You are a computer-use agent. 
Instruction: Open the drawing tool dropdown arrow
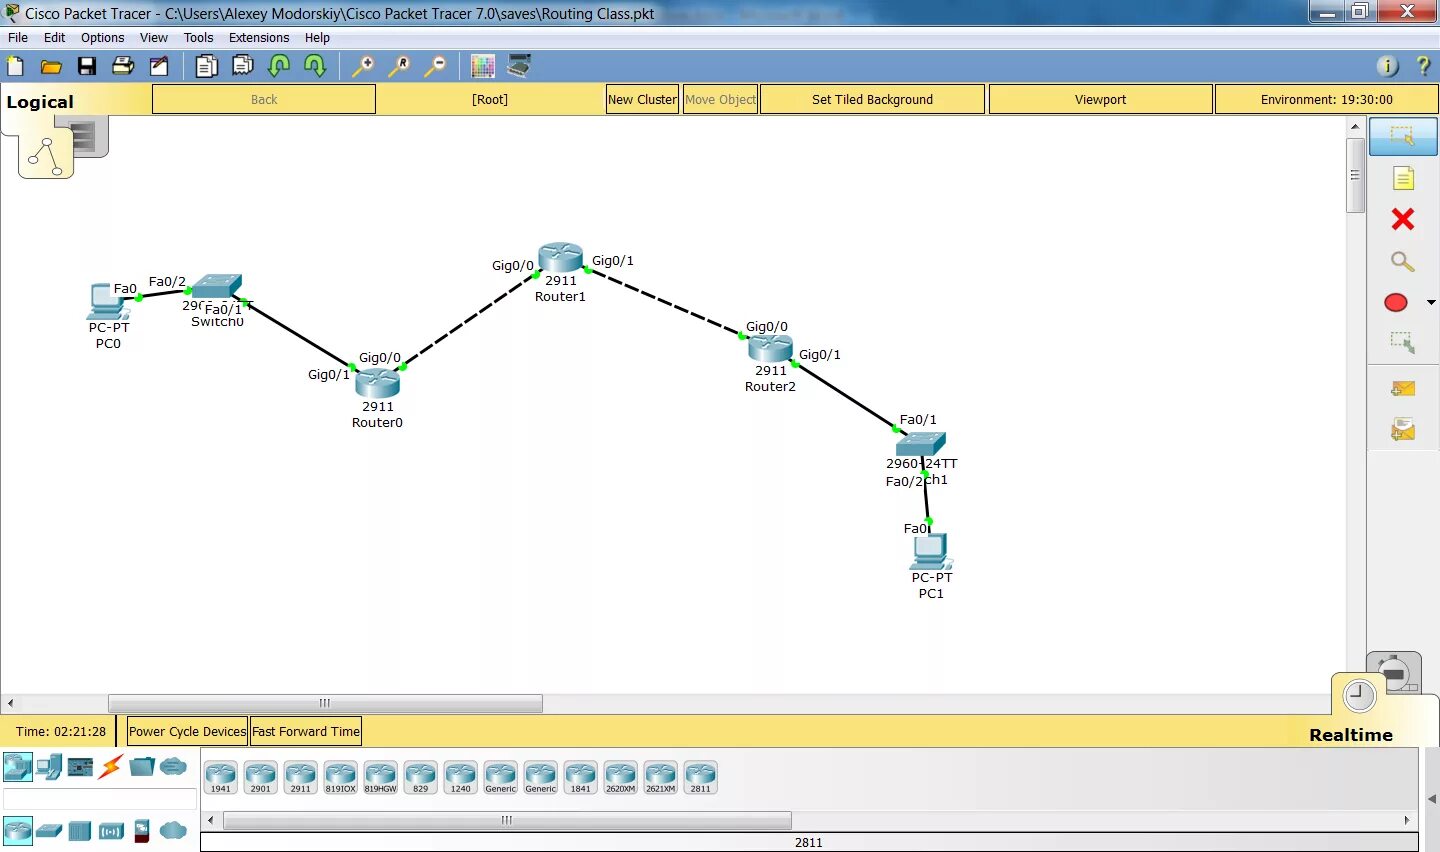(x=1431, y=302)
